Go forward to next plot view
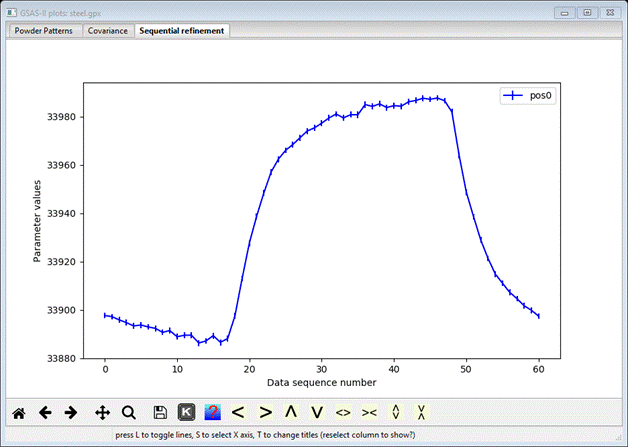 coord(71,411)
